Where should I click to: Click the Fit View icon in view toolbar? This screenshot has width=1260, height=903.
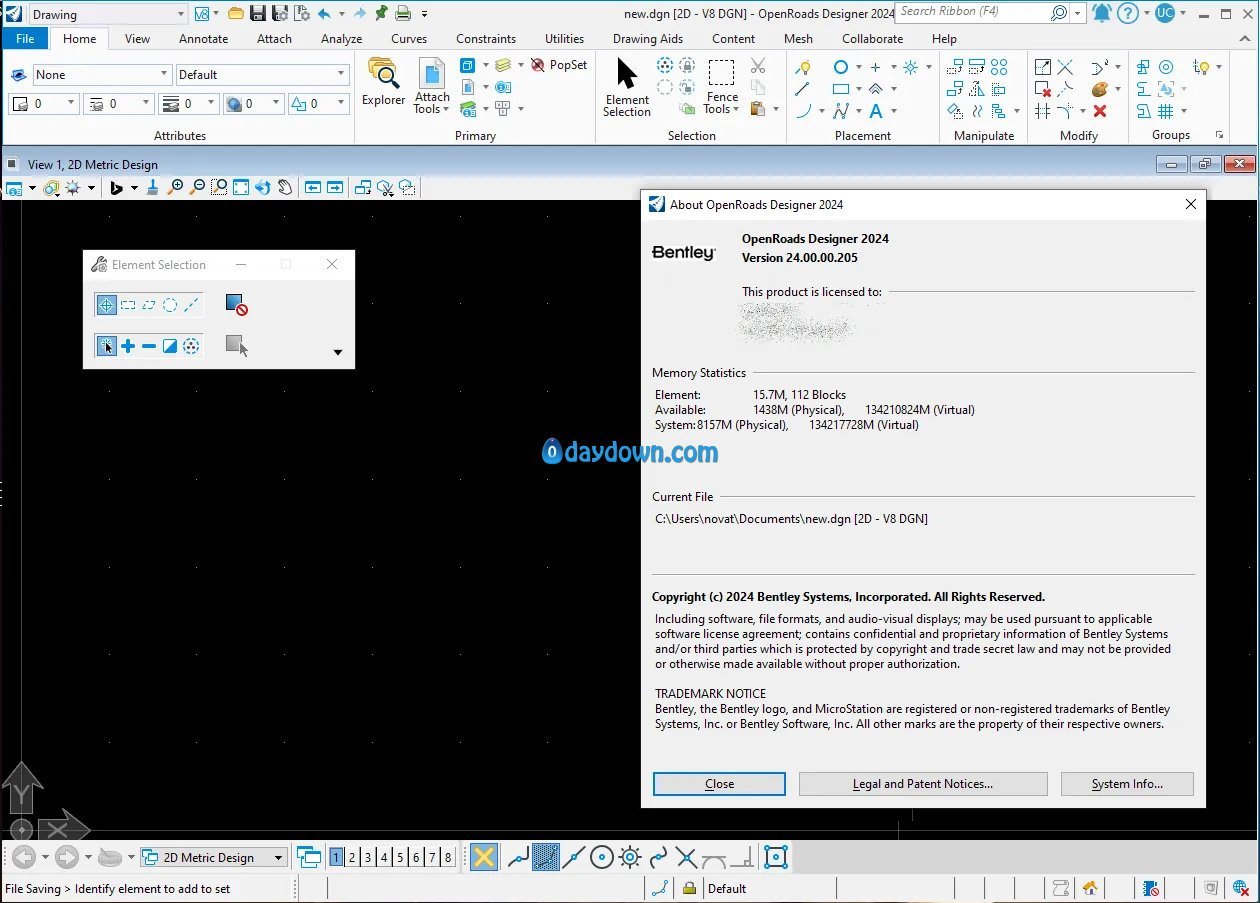click(241, 187)
